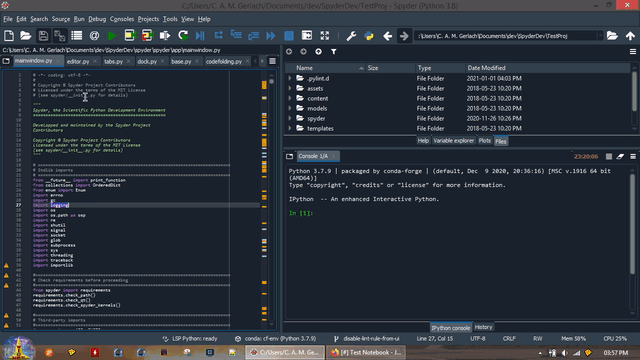The height and width of the screenshot is (360, 640).
Task: Open the console pane options menu
Action: tap(633, 156)
